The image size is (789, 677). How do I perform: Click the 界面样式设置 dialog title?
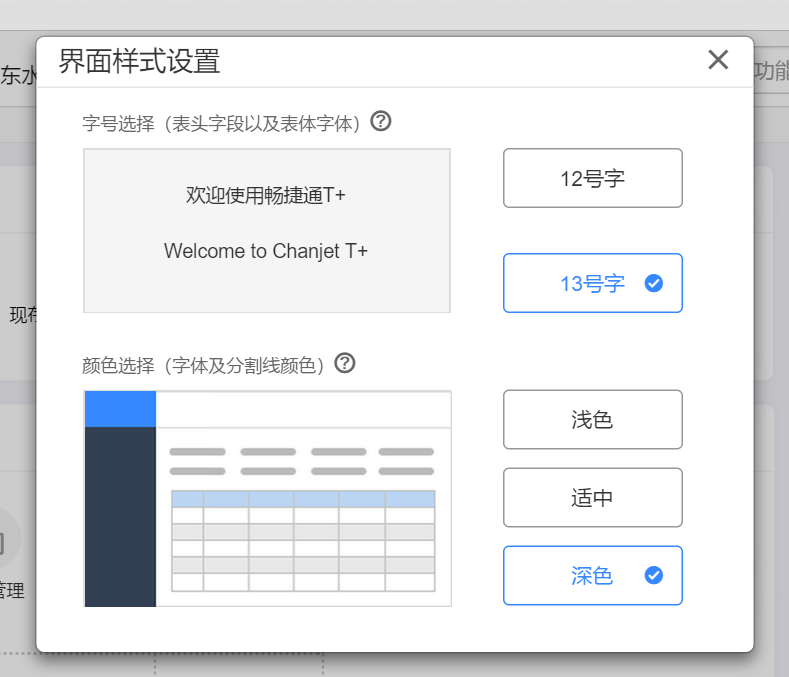(139, 61)
